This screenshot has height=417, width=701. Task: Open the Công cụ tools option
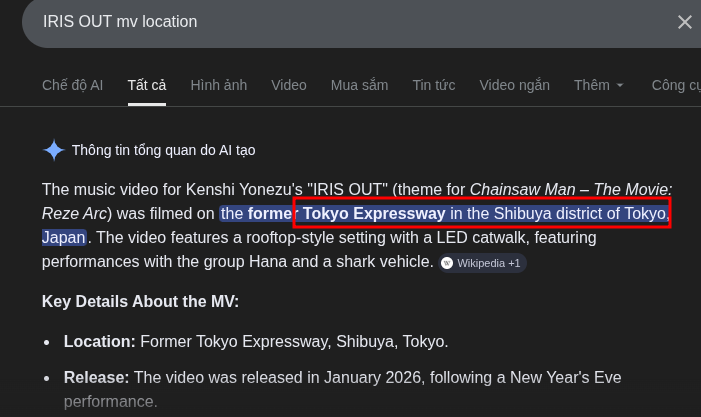[676, 85]
